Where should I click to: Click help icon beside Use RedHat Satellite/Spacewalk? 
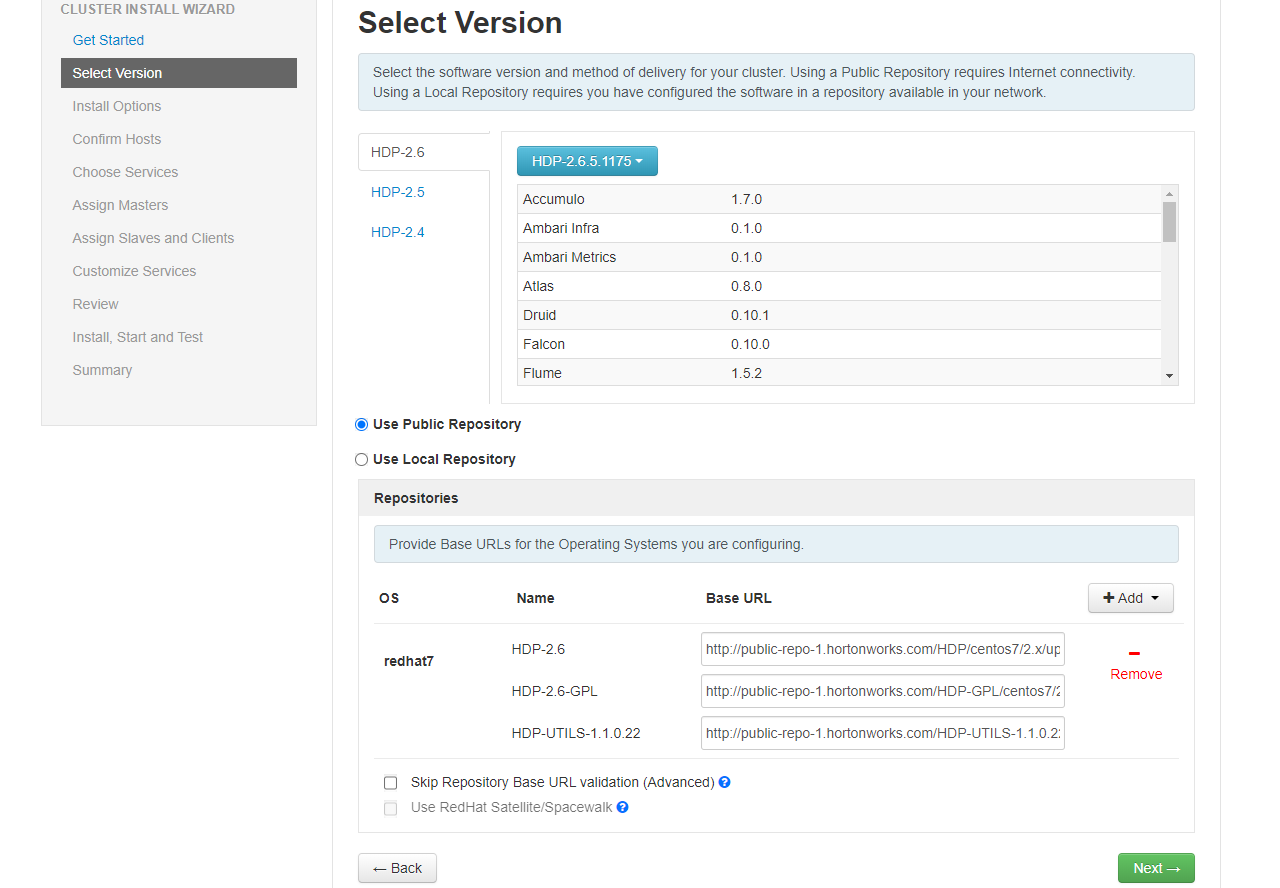pos(622,807)
